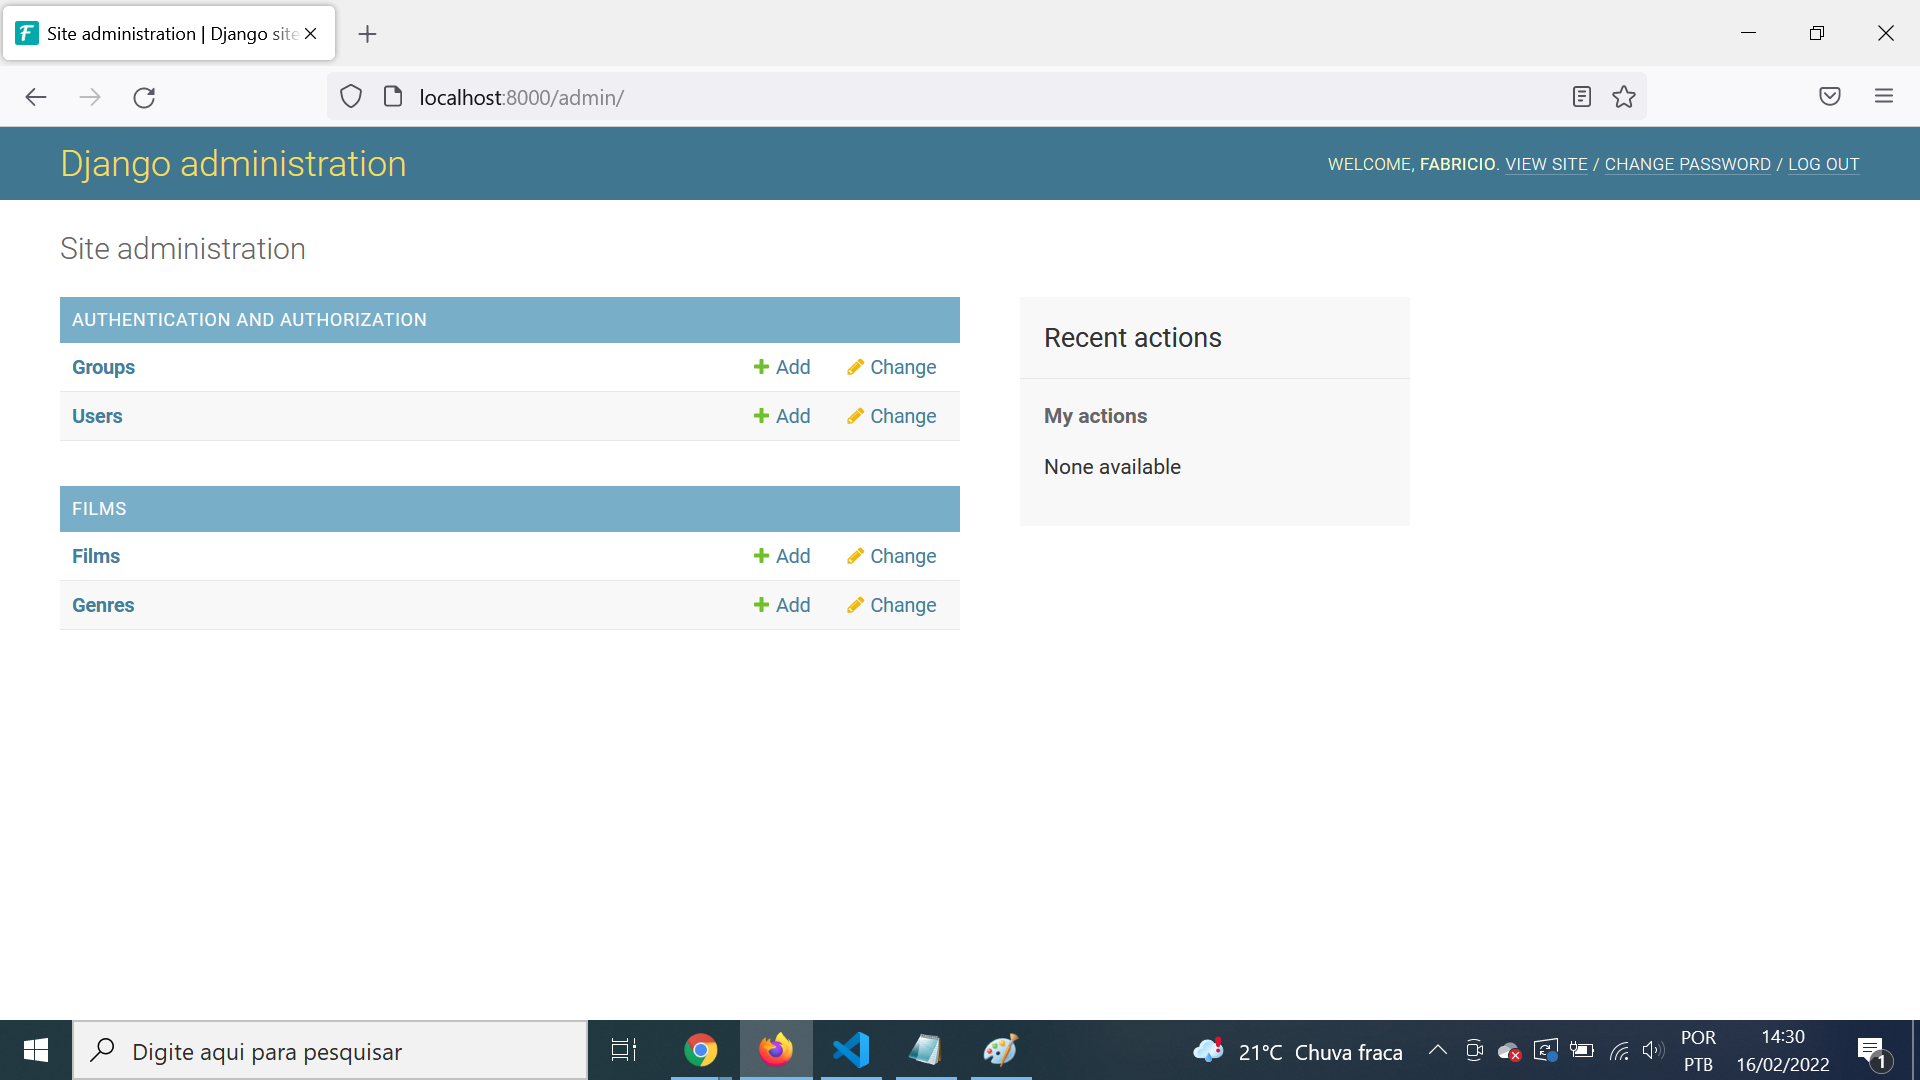Open Google Chrome from taskbar
The width and height of the screenshot is (1920, 1080).
click(x=701, y=1050)
